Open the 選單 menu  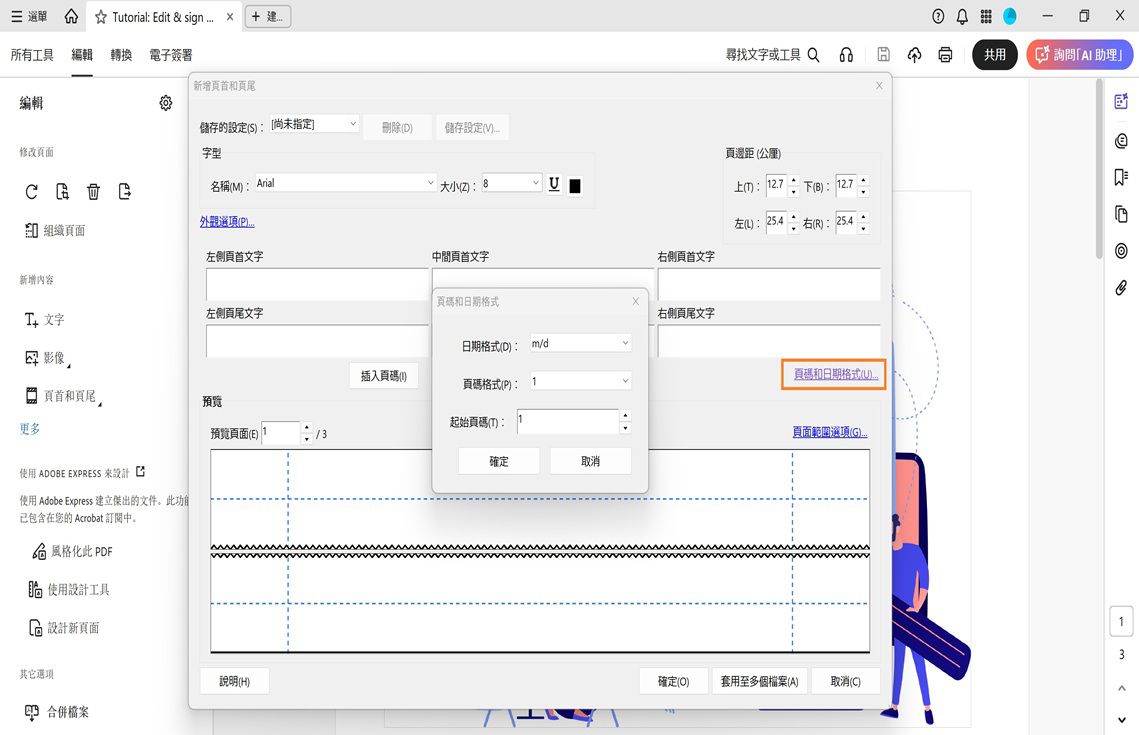(x=27, y=16)
